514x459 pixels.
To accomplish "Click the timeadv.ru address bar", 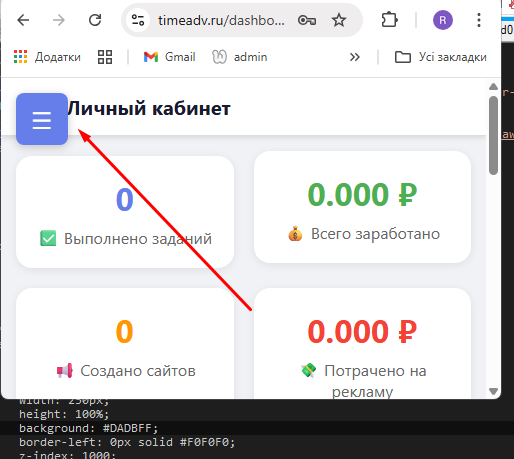I will coord(221,20).
